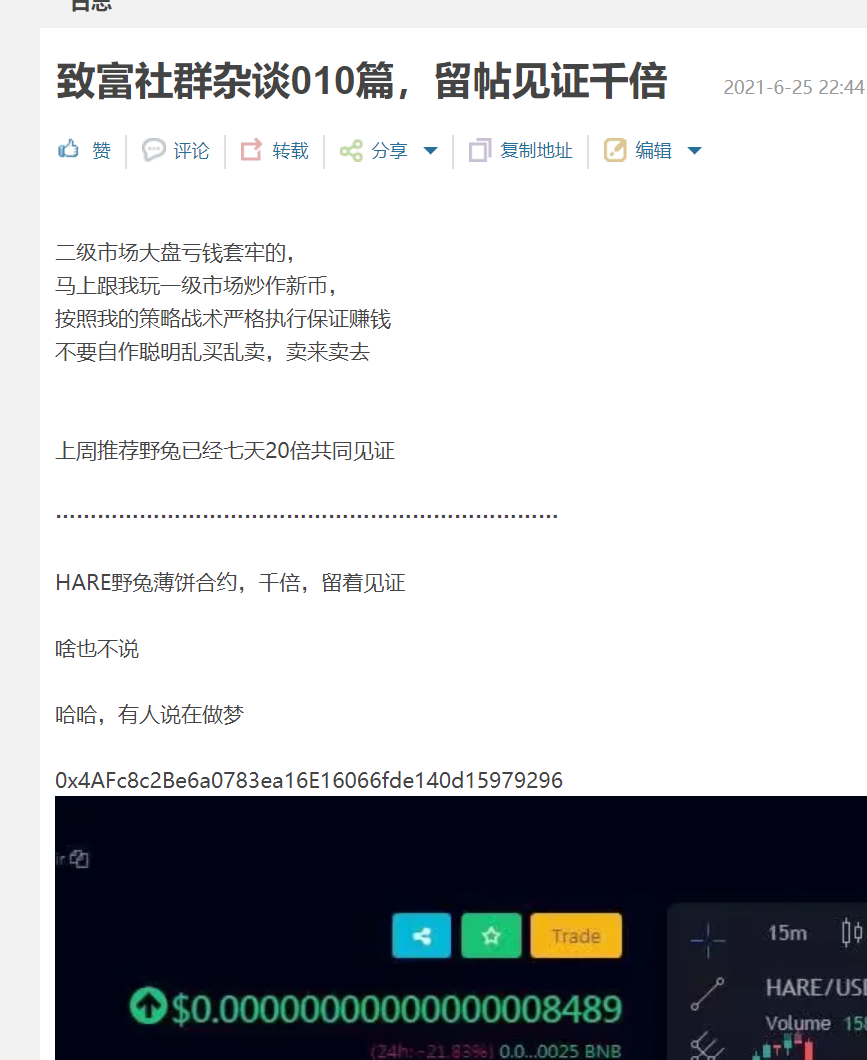Image resolution: width=867 pixels, height=1060 pixels.
Task: Click the HARE/USD pair label
Action: click(816, 988)
